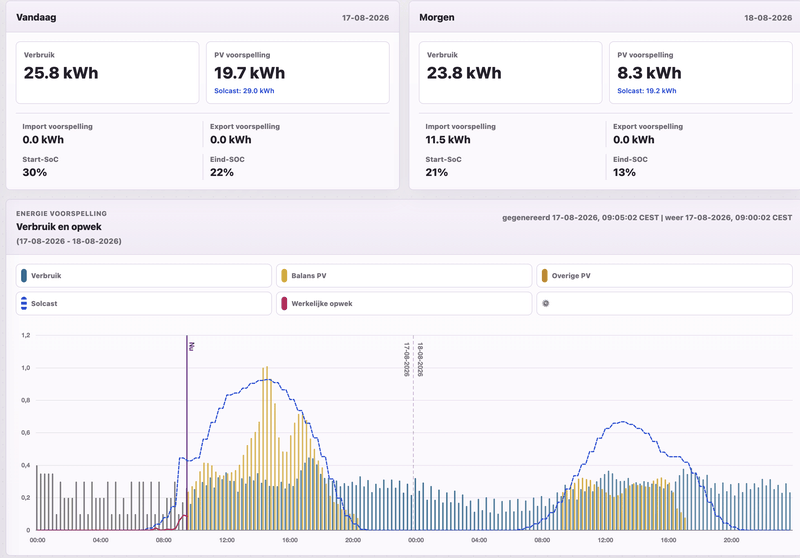Select the Vandaag Verbruik 25.8 kWh card

coord(107,72)
